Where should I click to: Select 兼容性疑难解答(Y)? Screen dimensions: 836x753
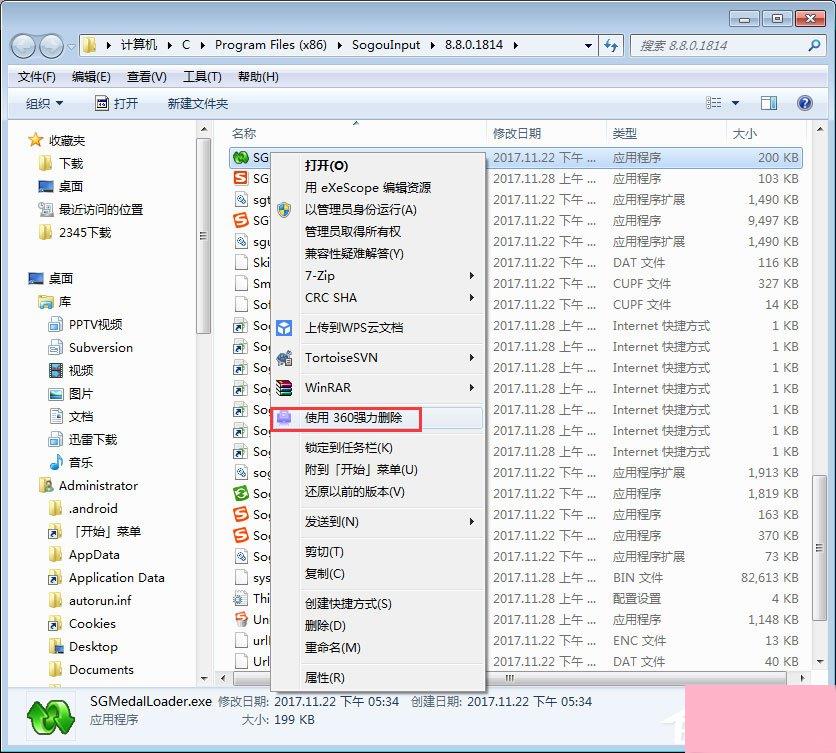click(x=354, y=253)
